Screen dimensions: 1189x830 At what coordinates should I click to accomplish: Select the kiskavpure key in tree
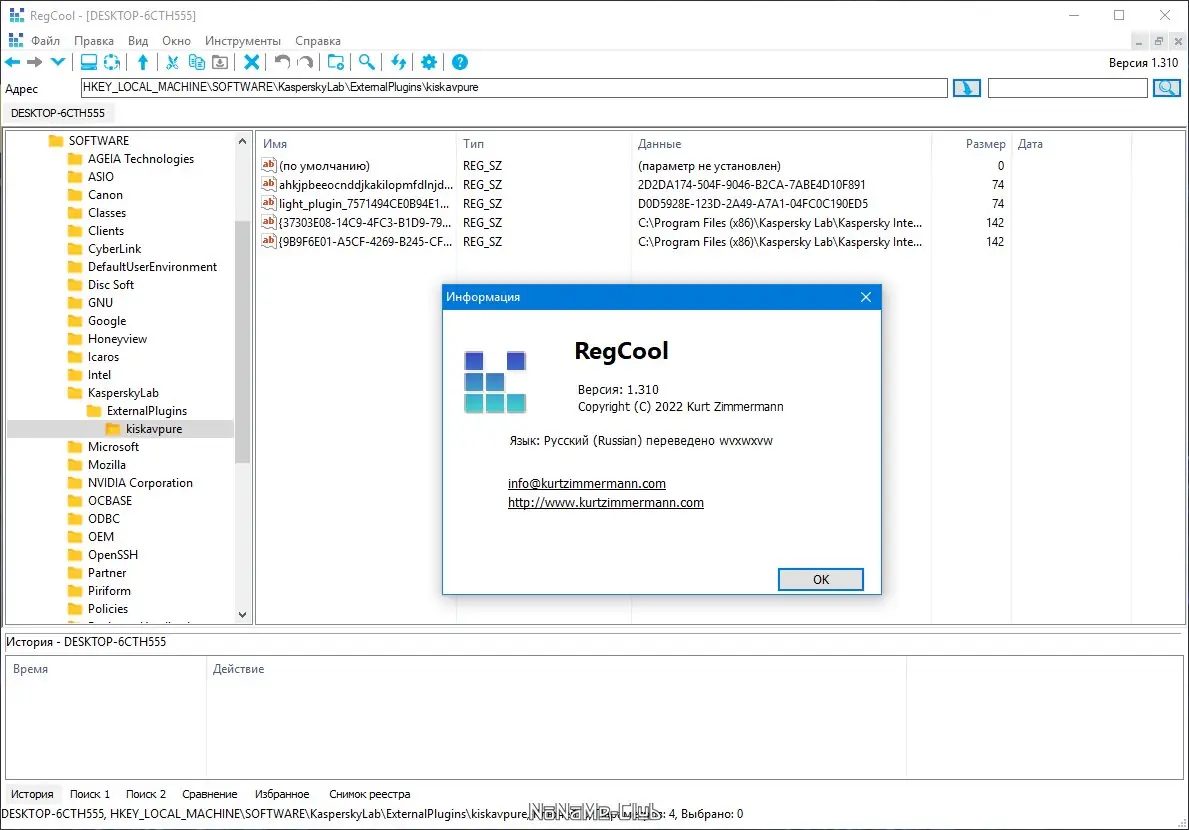(x=153, y=429)
